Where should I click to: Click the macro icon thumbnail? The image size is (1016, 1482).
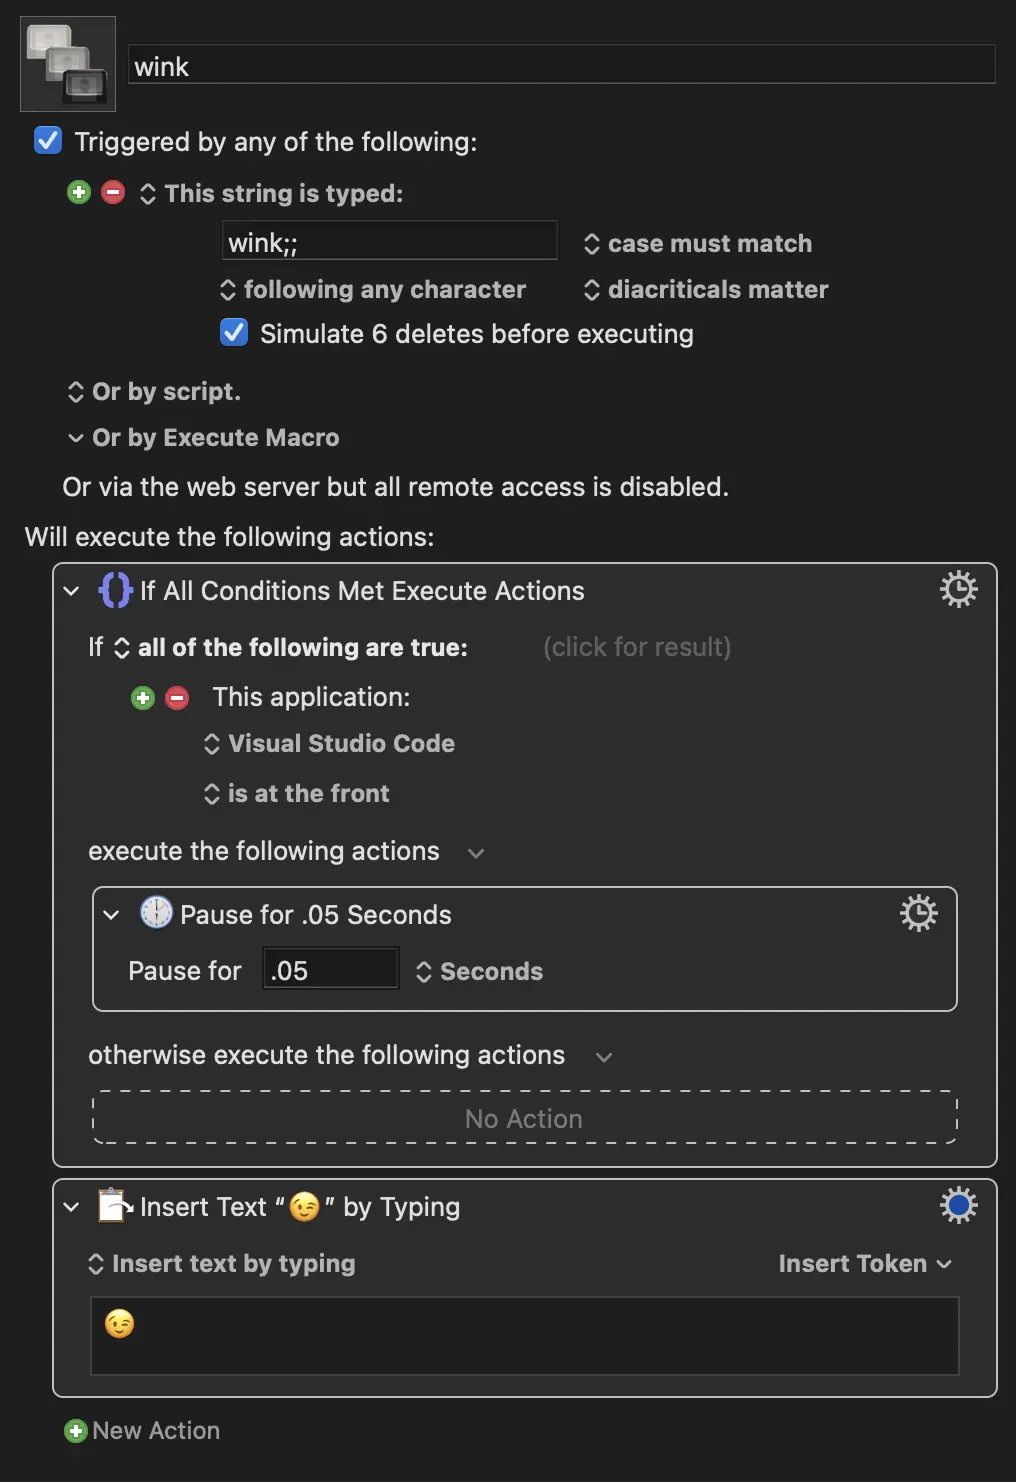tap(66, 63)
